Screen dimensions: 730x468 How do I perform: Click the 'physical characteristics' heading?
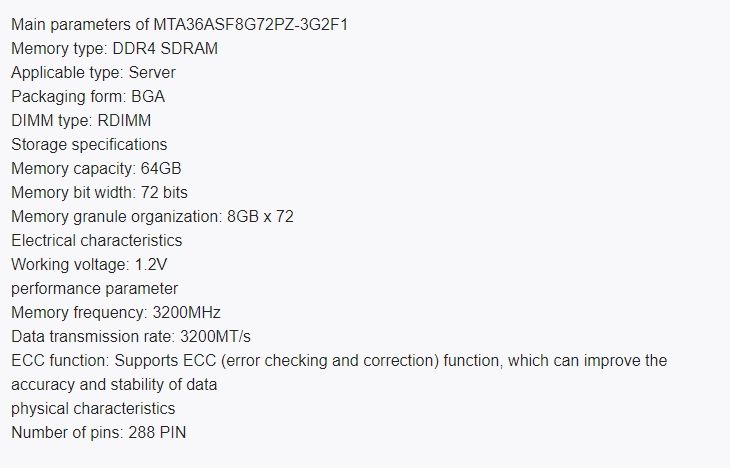tap(93, 408)
